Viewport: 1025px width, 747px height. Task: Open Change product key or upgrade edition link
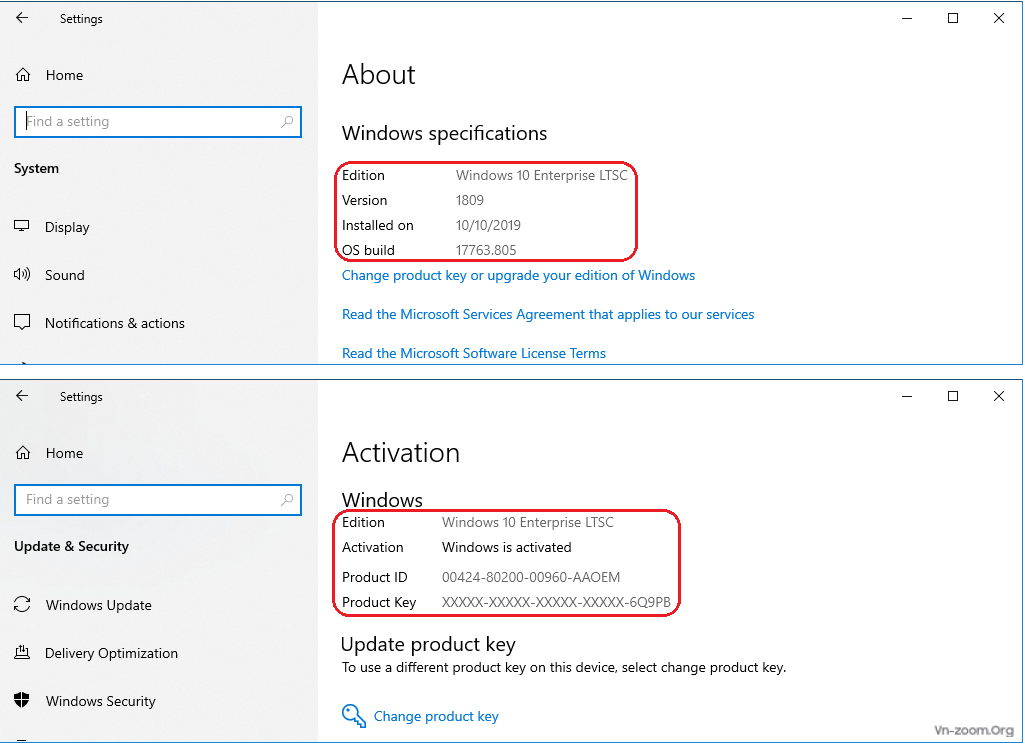(x=518, y=275)
